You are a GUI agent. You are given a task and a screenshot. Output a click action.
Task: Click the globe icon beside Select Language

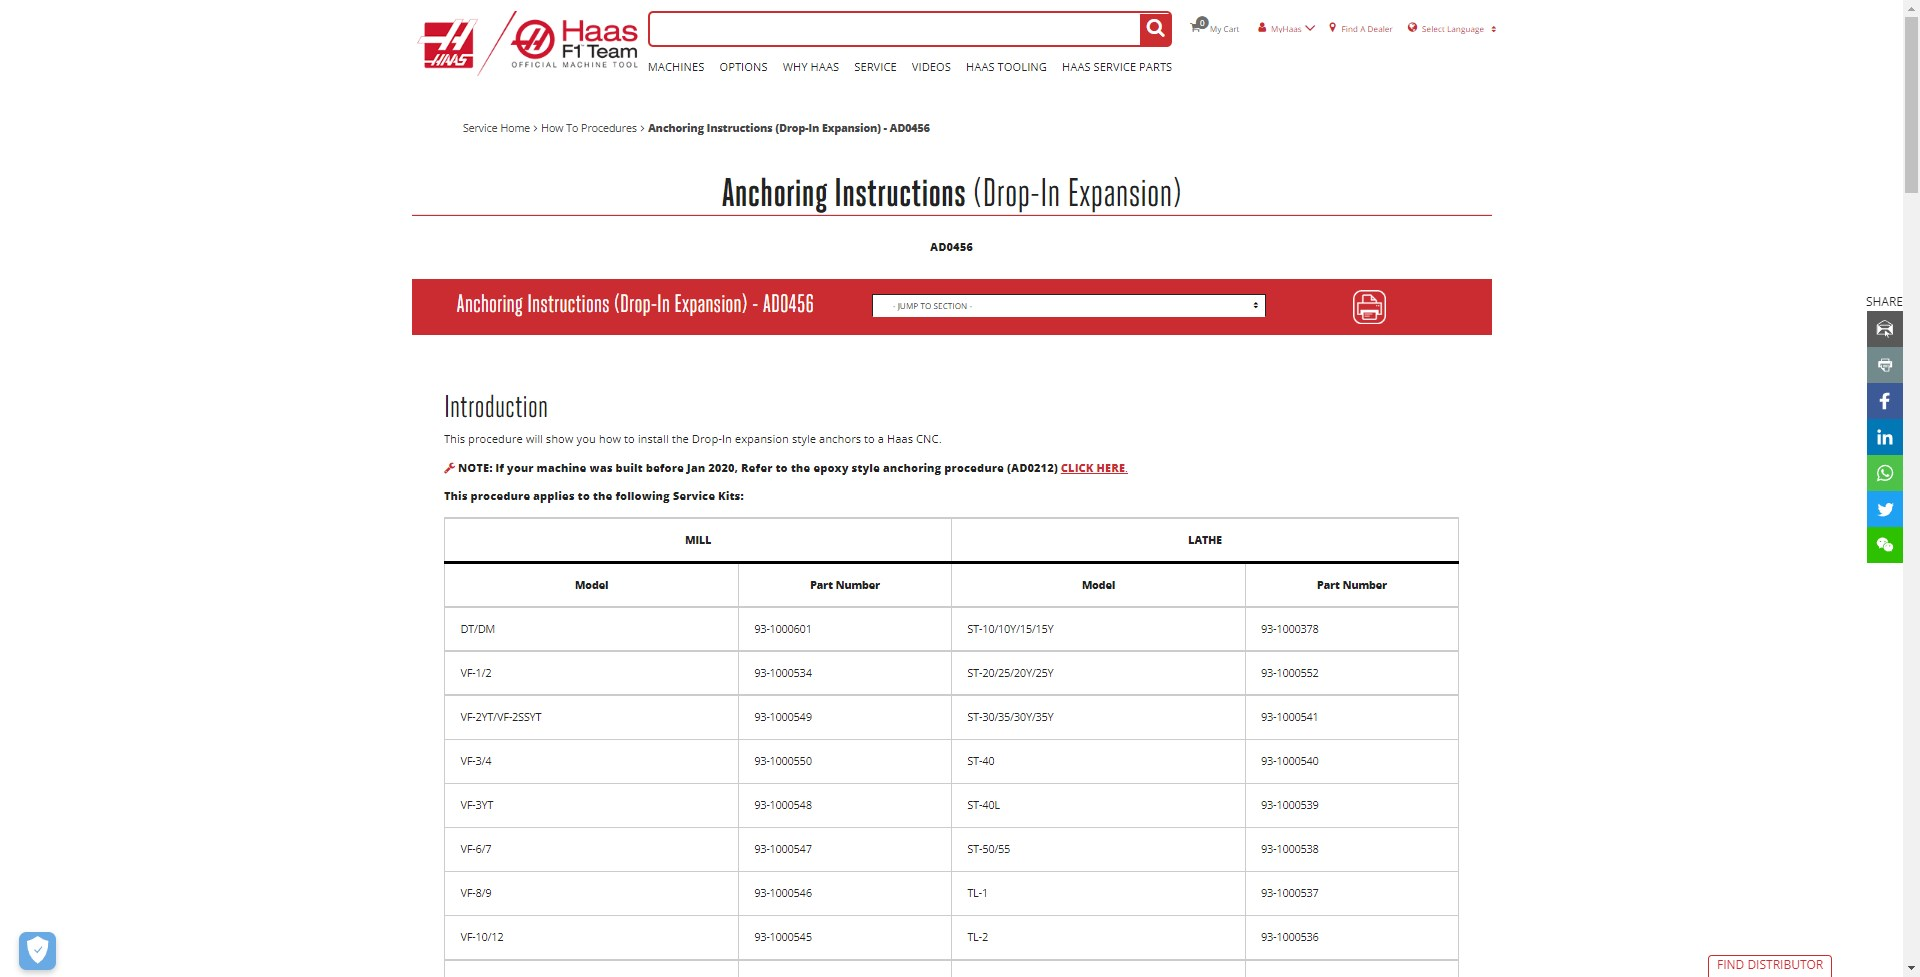1412,28
